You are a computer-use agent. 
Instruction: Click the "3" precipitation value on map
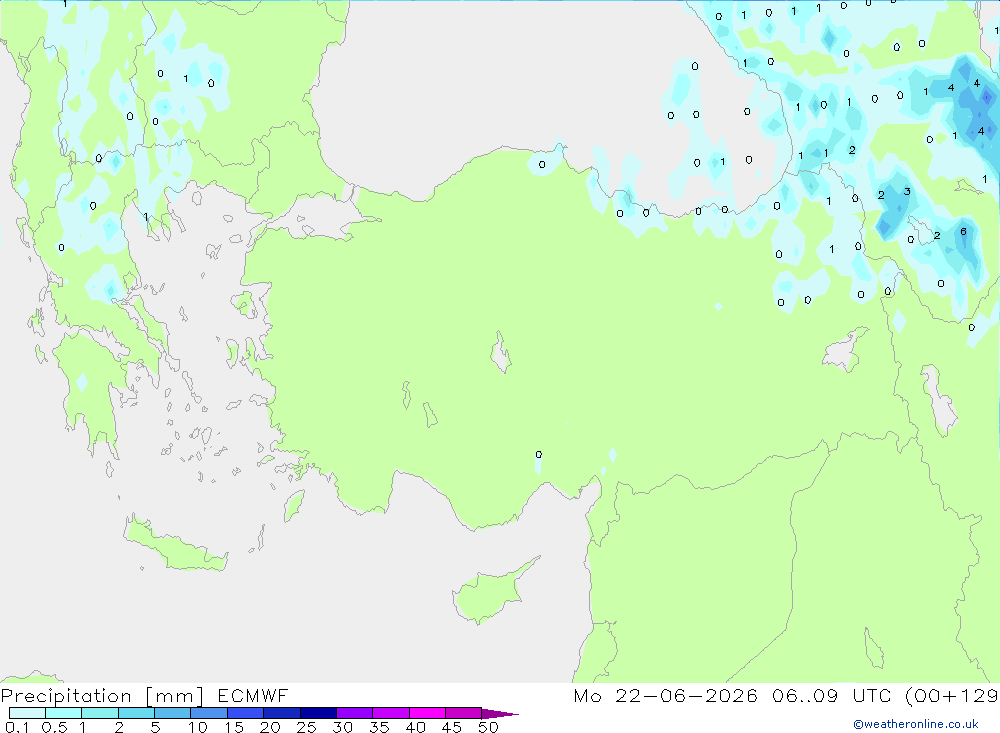(x=907, y=191)
